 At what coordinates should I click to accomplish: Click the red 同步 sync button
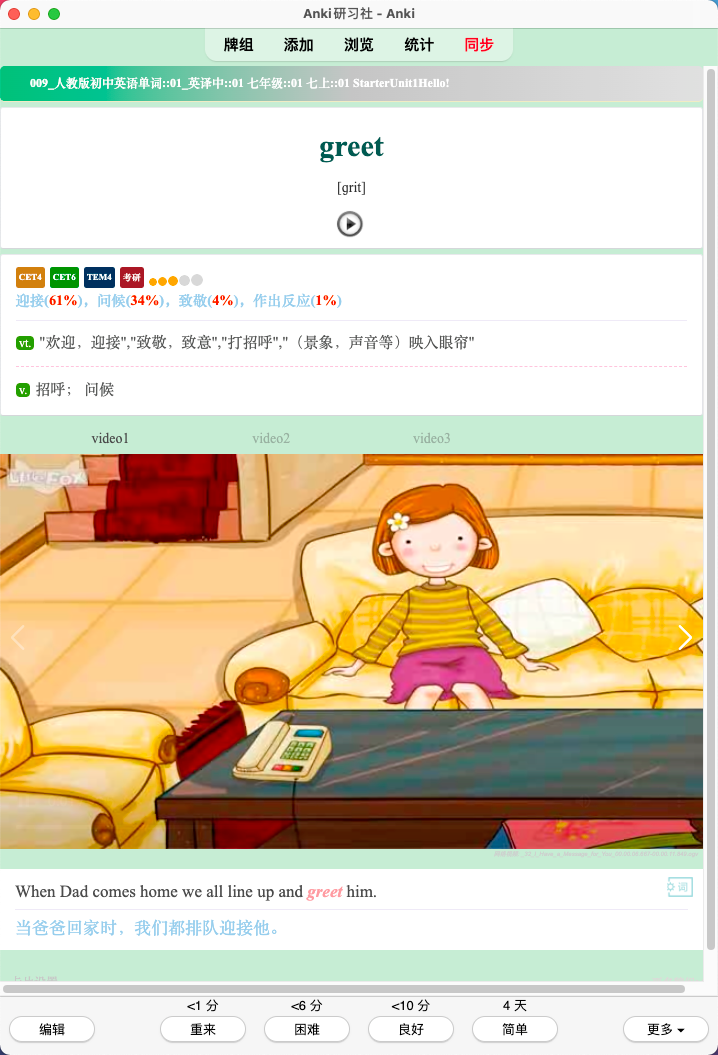479,45
